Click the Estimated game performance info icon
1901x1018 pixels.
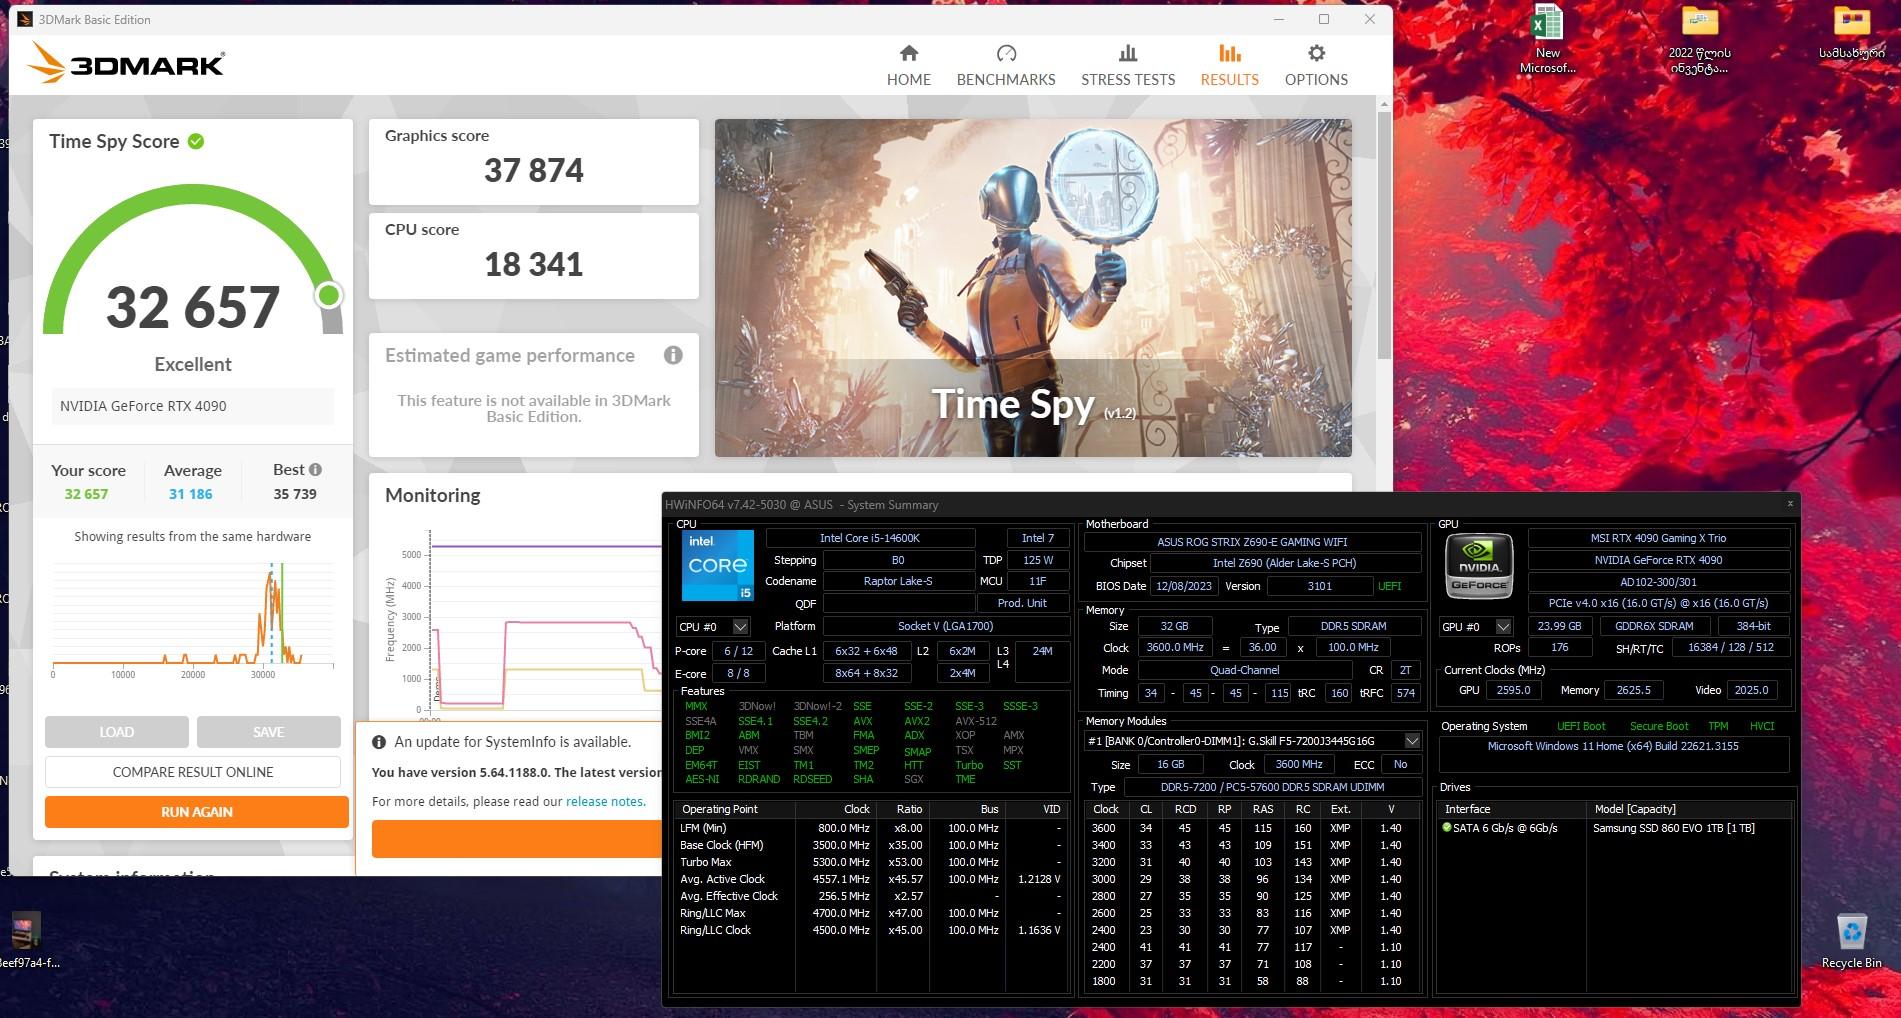673,355
